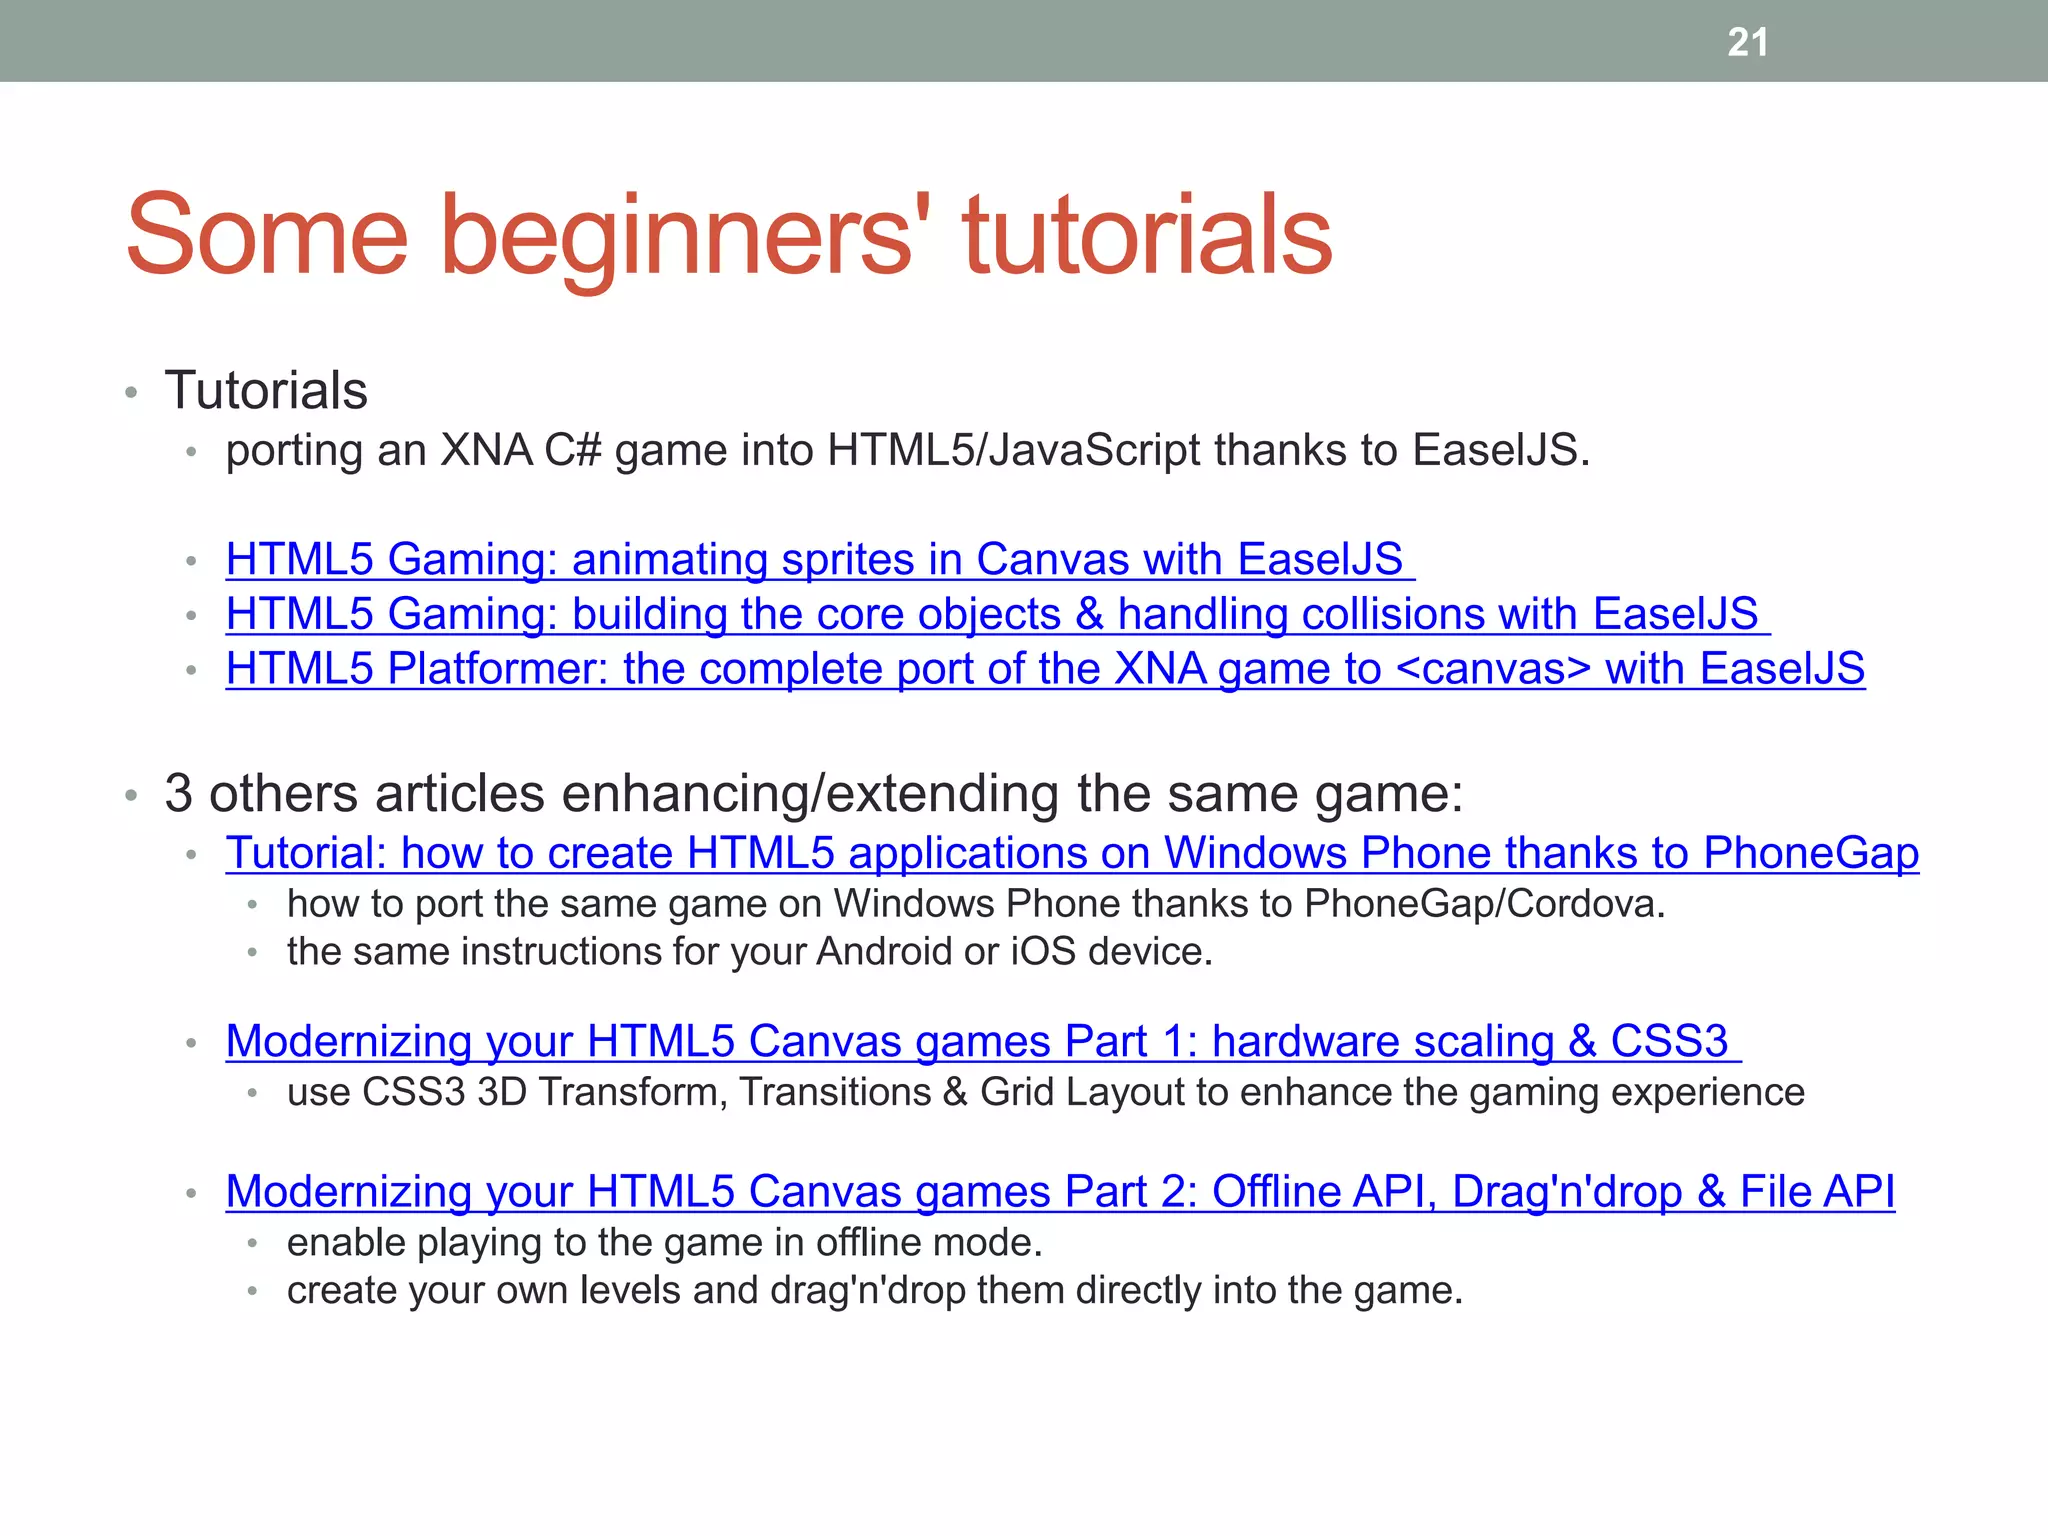Open the HTML5 Platformer complete port link
The image size is (2048, 1536).
tap(1045, 669)
